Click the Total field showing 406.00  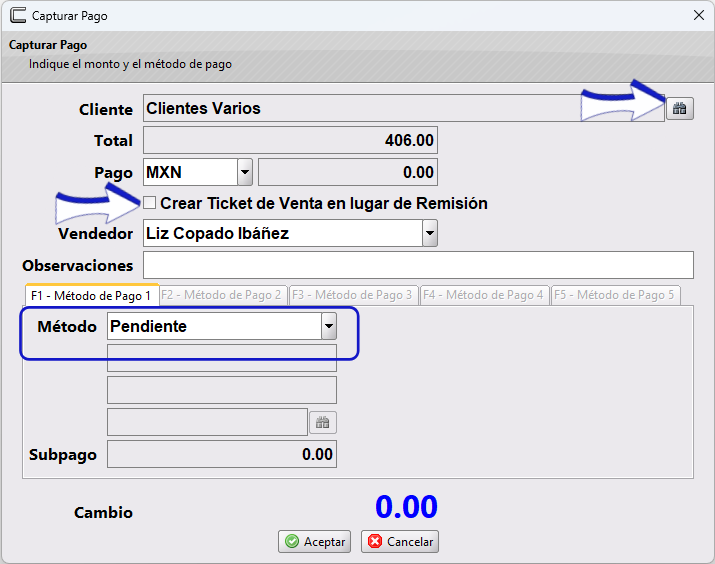290,140
